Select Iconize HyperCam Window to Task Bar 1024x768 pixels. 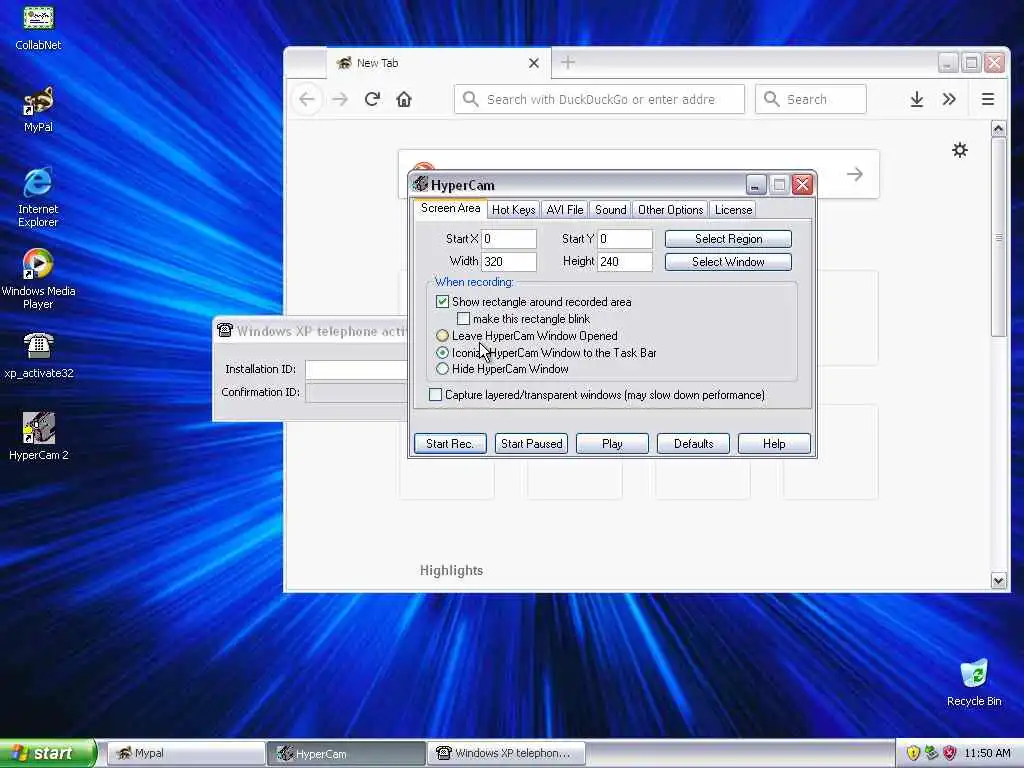click(x=442, y=353)
